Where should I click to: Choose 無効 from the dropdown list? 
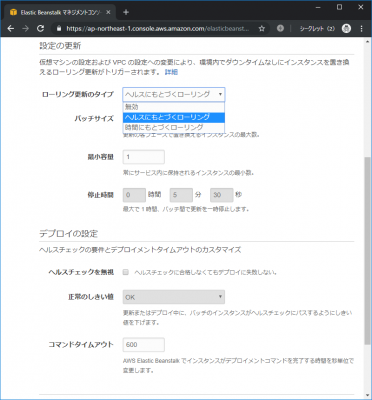point(174,107)
